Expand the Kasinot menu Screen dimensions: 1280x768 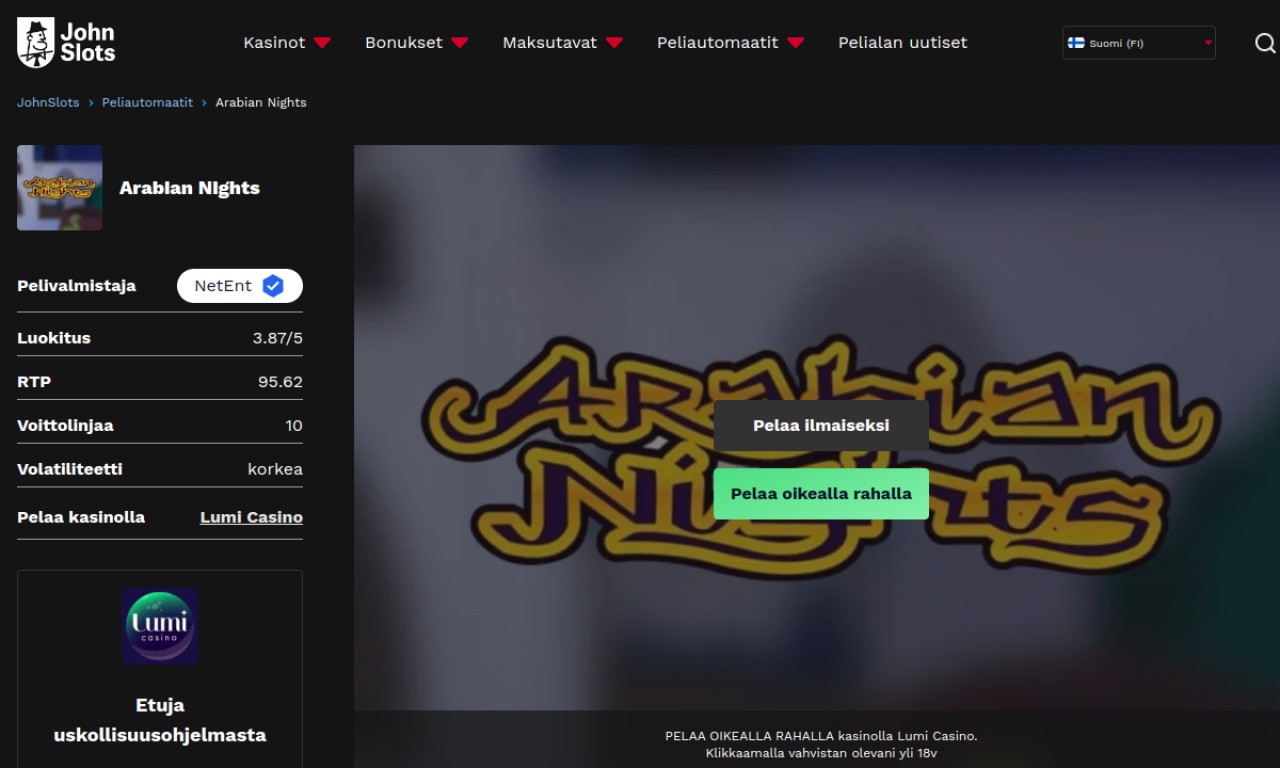(x=287, y=42)
